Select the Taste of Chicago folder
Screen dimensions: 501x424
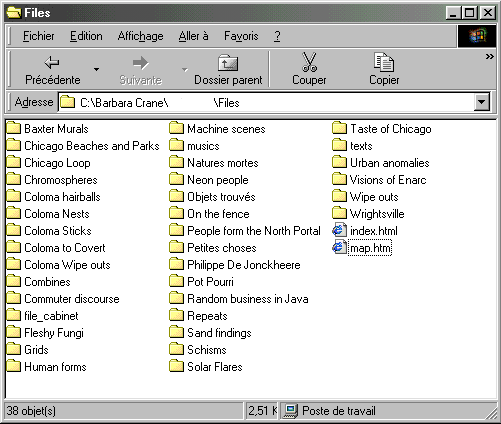(382, 129)
